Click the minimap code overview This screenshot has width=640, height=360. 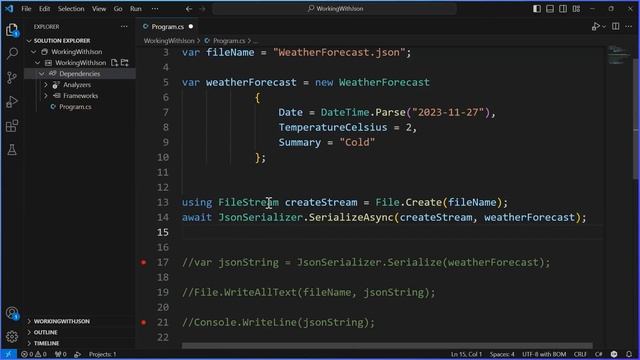coord(618,55)
